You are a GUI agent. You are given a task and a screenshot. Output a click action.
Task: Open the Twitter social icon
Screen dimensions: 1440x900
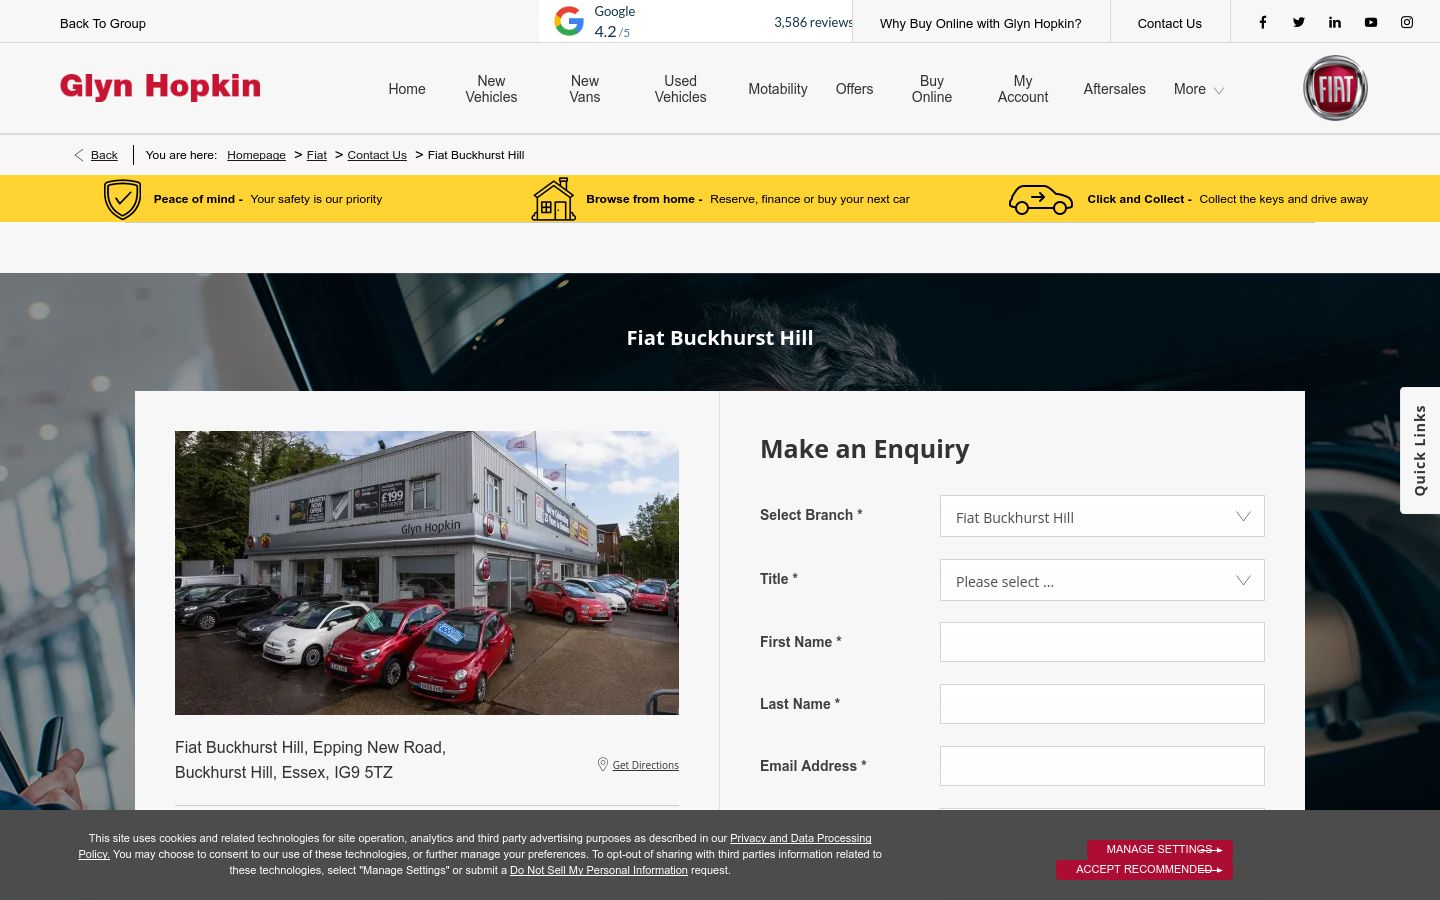(x=1299, y=22)
